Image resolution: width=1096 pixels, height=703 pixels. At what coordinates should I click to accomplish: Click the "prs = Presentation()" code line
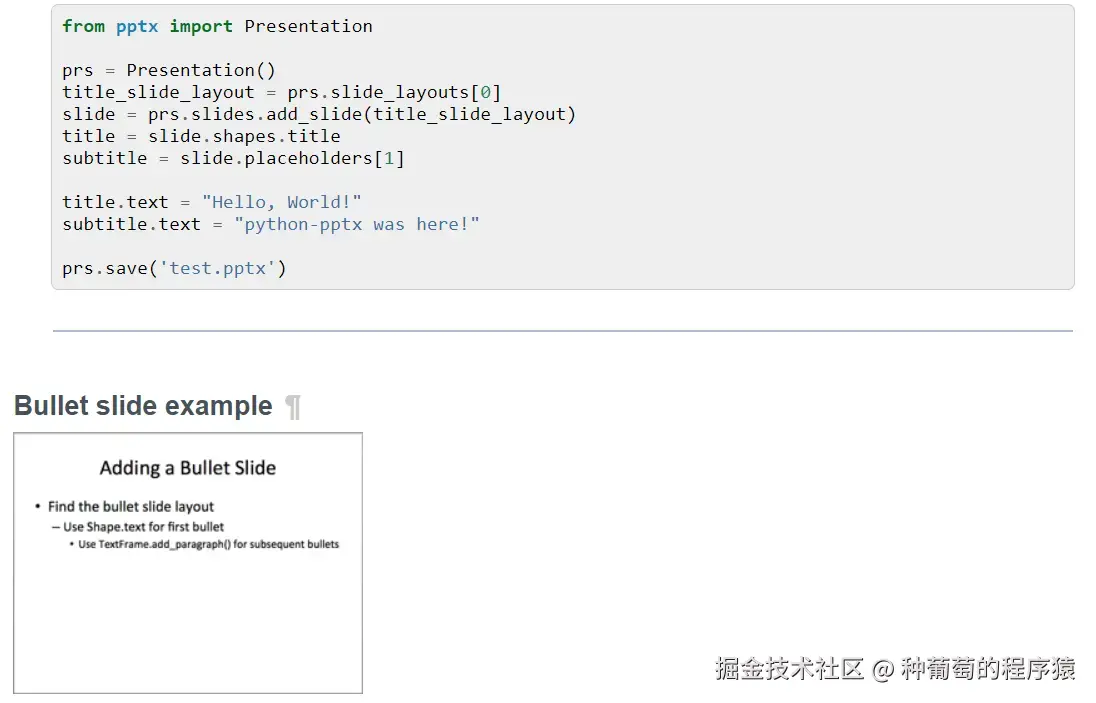[x=168, y=70]
